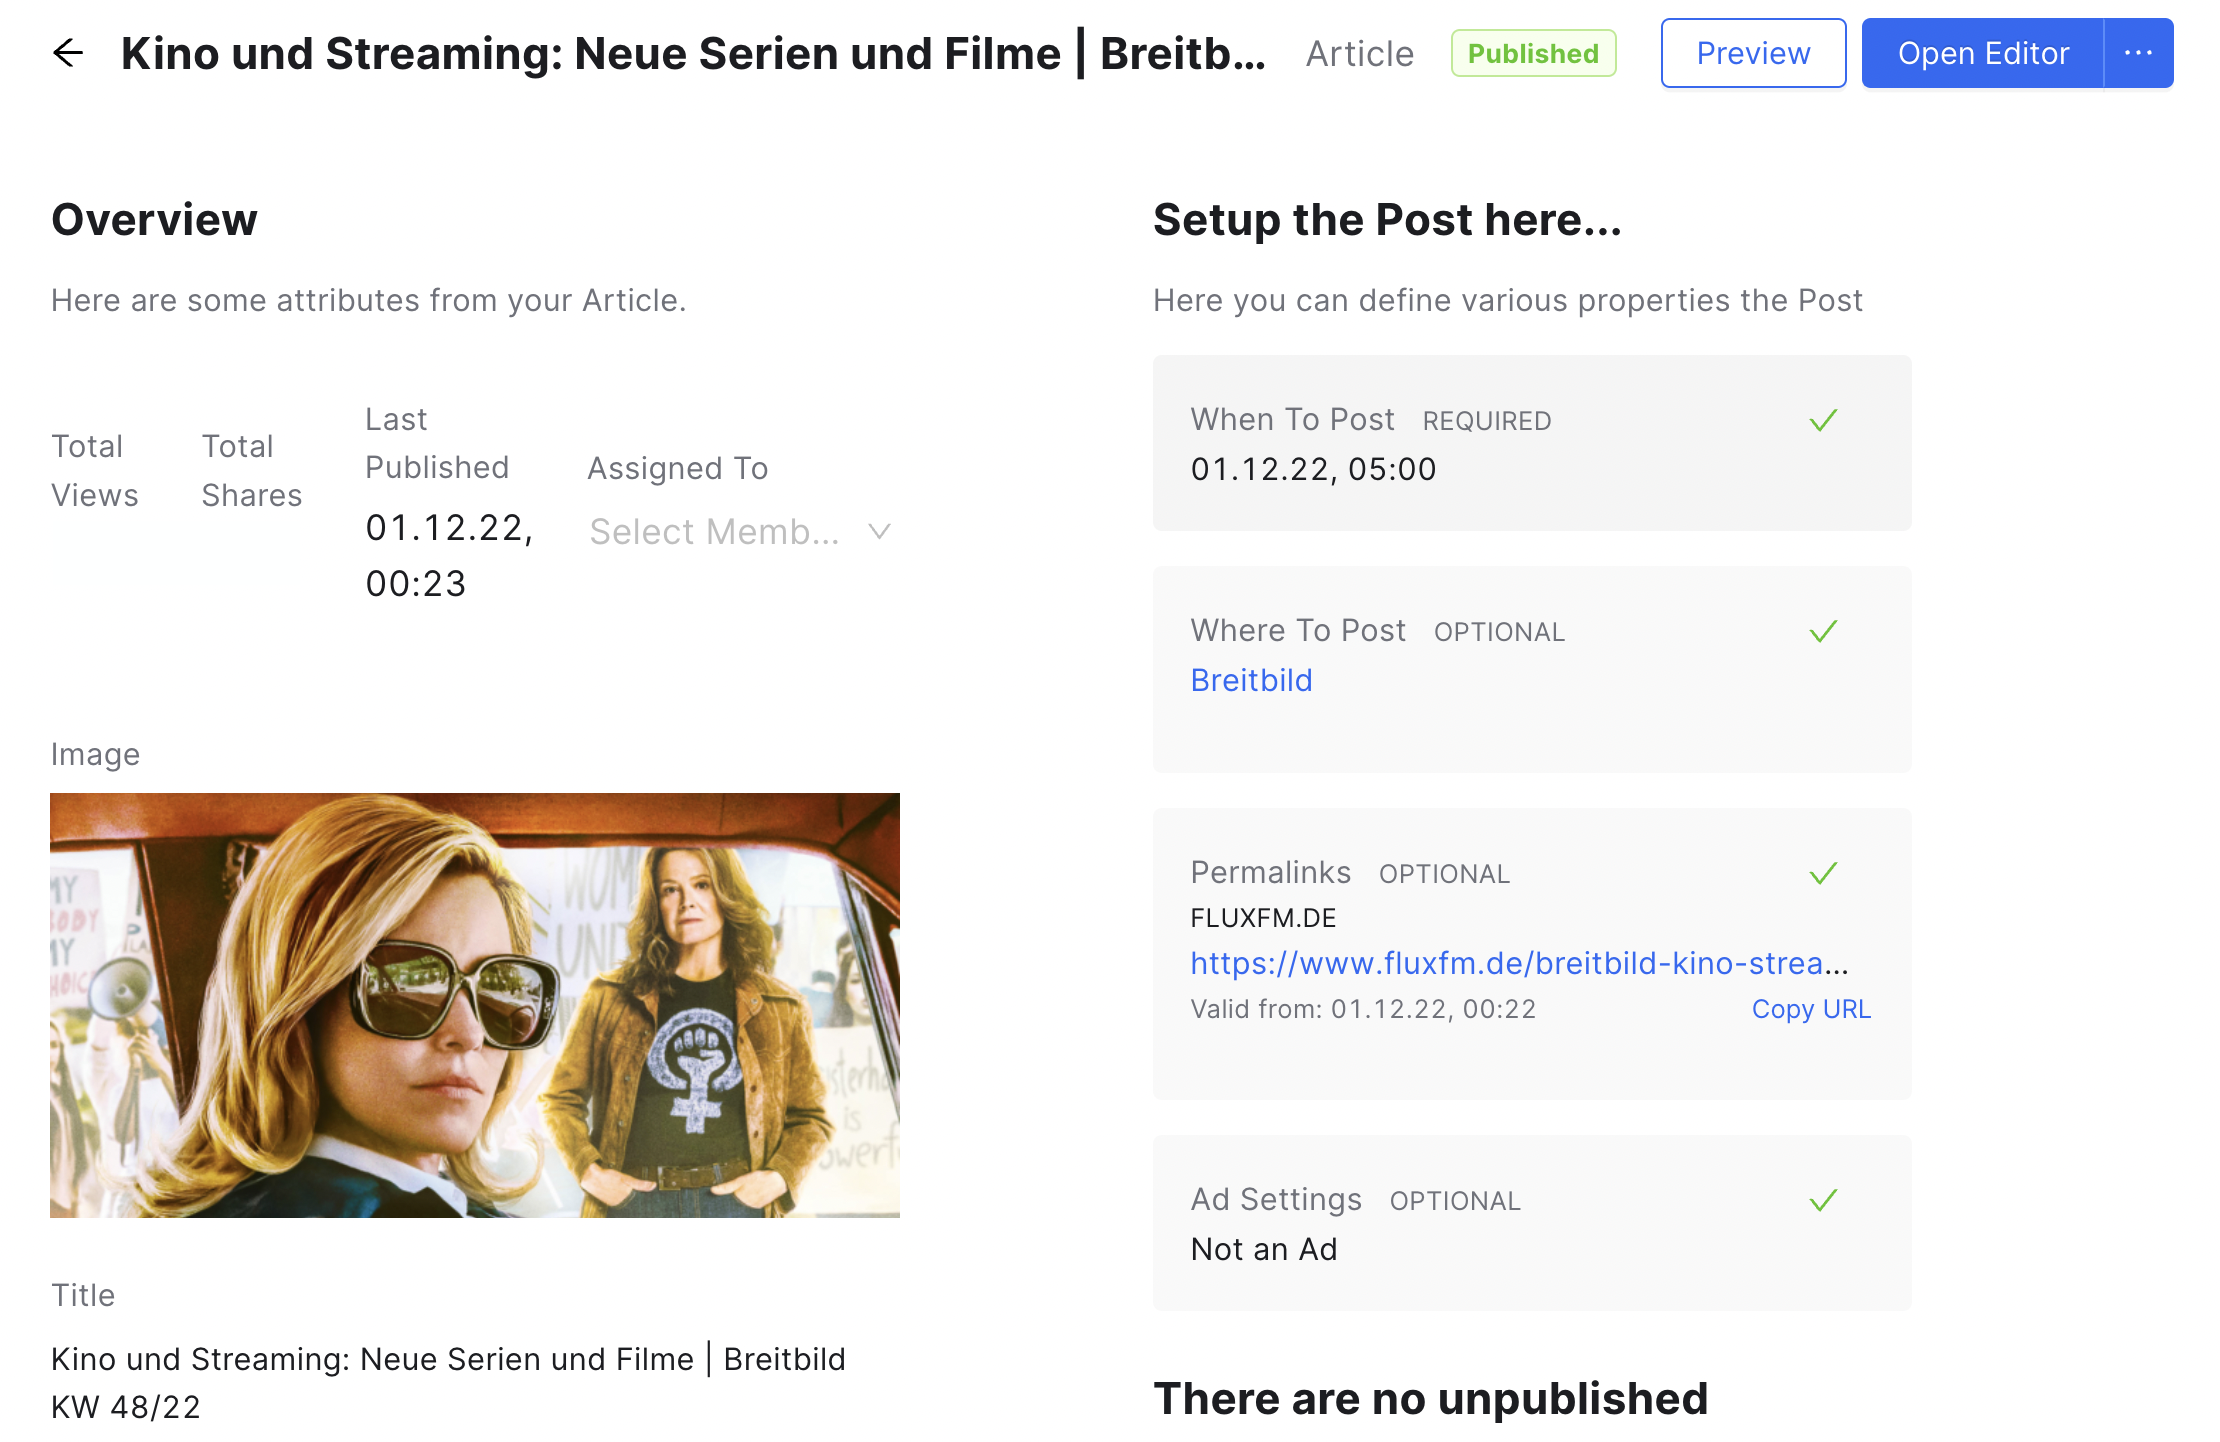Click Copy URL in Permalinks
The height and width of the screenshot is (1442, 2220).
pyautogui.click(x=1811, y=1009)
